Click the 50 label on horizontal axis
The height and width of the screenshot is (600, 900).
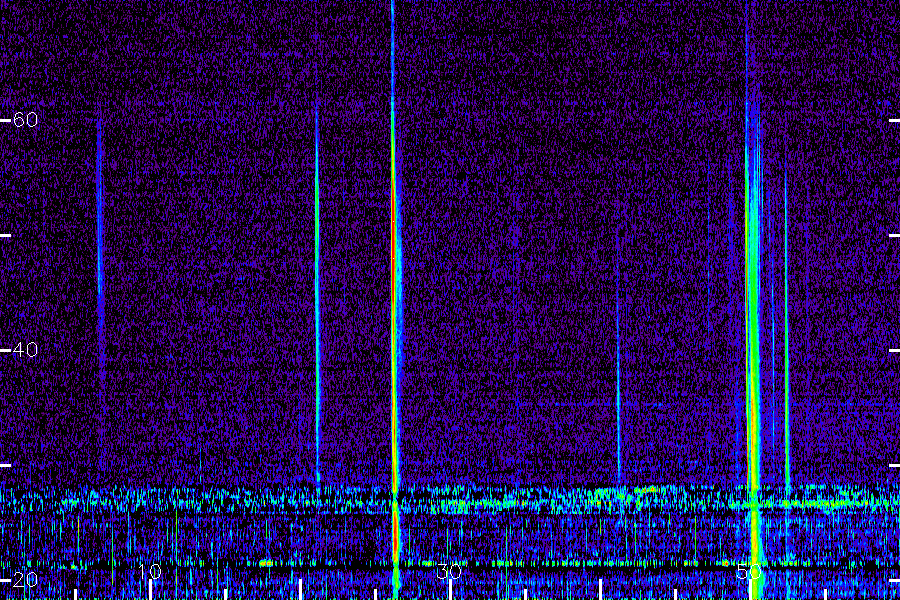[749, 572]
